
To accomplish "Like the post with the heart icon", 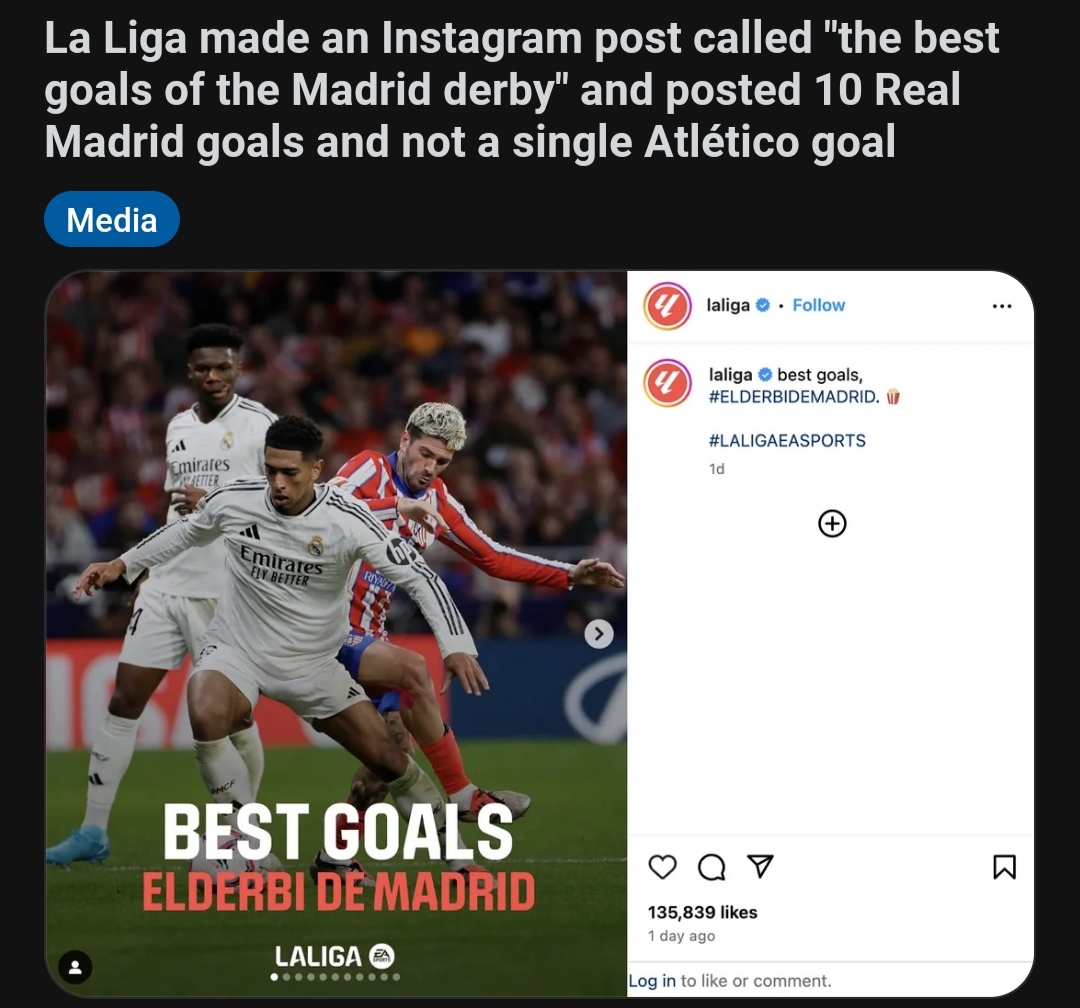I will pyautogui.click(x=663, y=867).
